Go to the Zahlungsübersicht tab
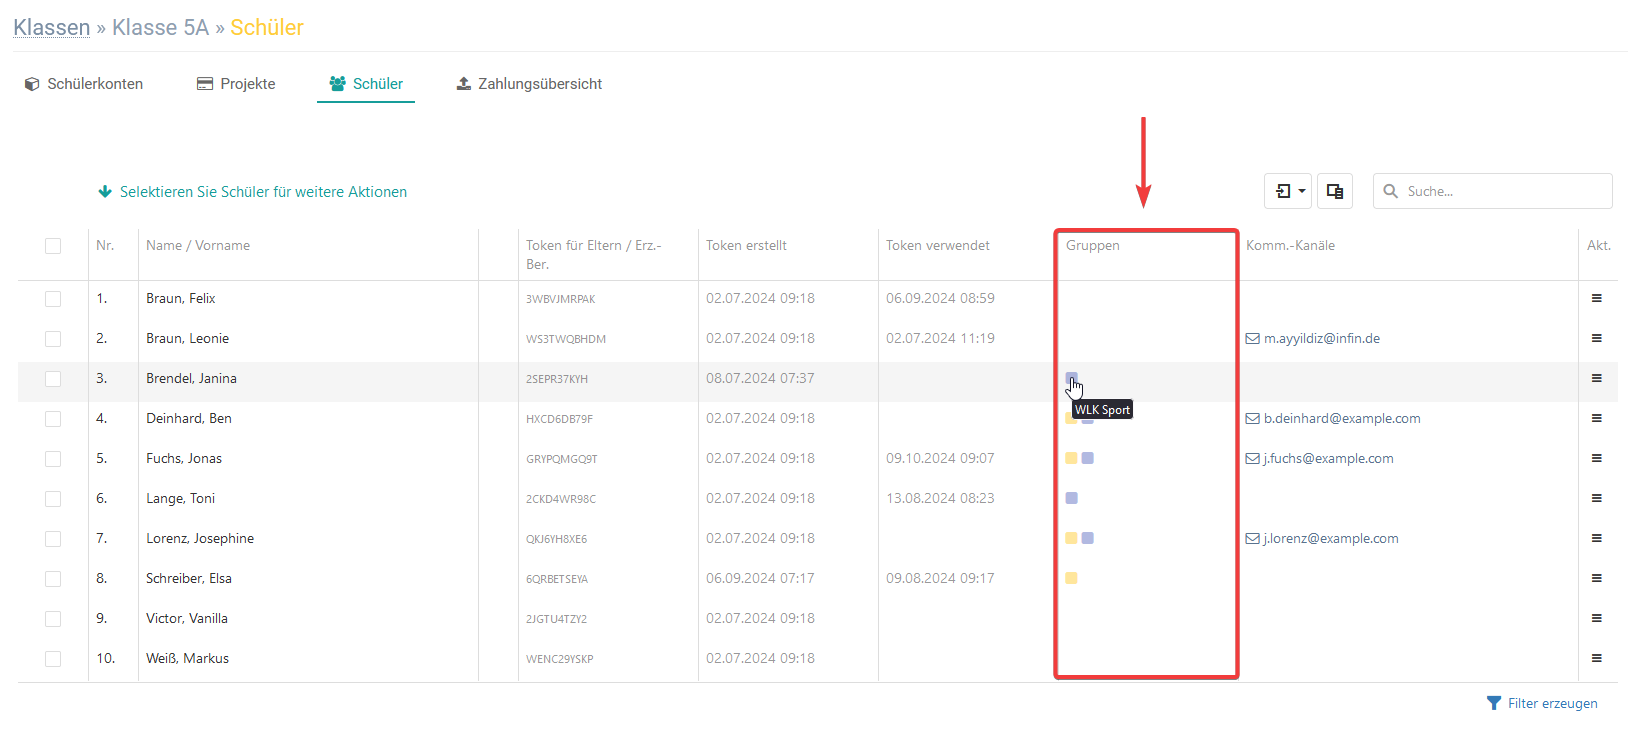 (529, 84)
